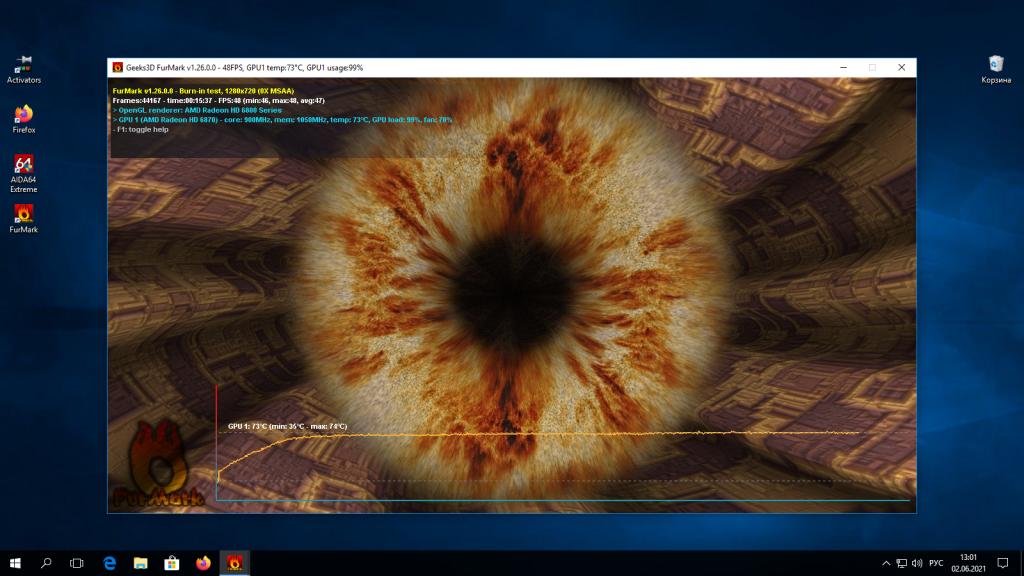Viewport: 1024px width, 576px height.
Task: Open the volume control in tray
Action: click(x=916, y=563)
